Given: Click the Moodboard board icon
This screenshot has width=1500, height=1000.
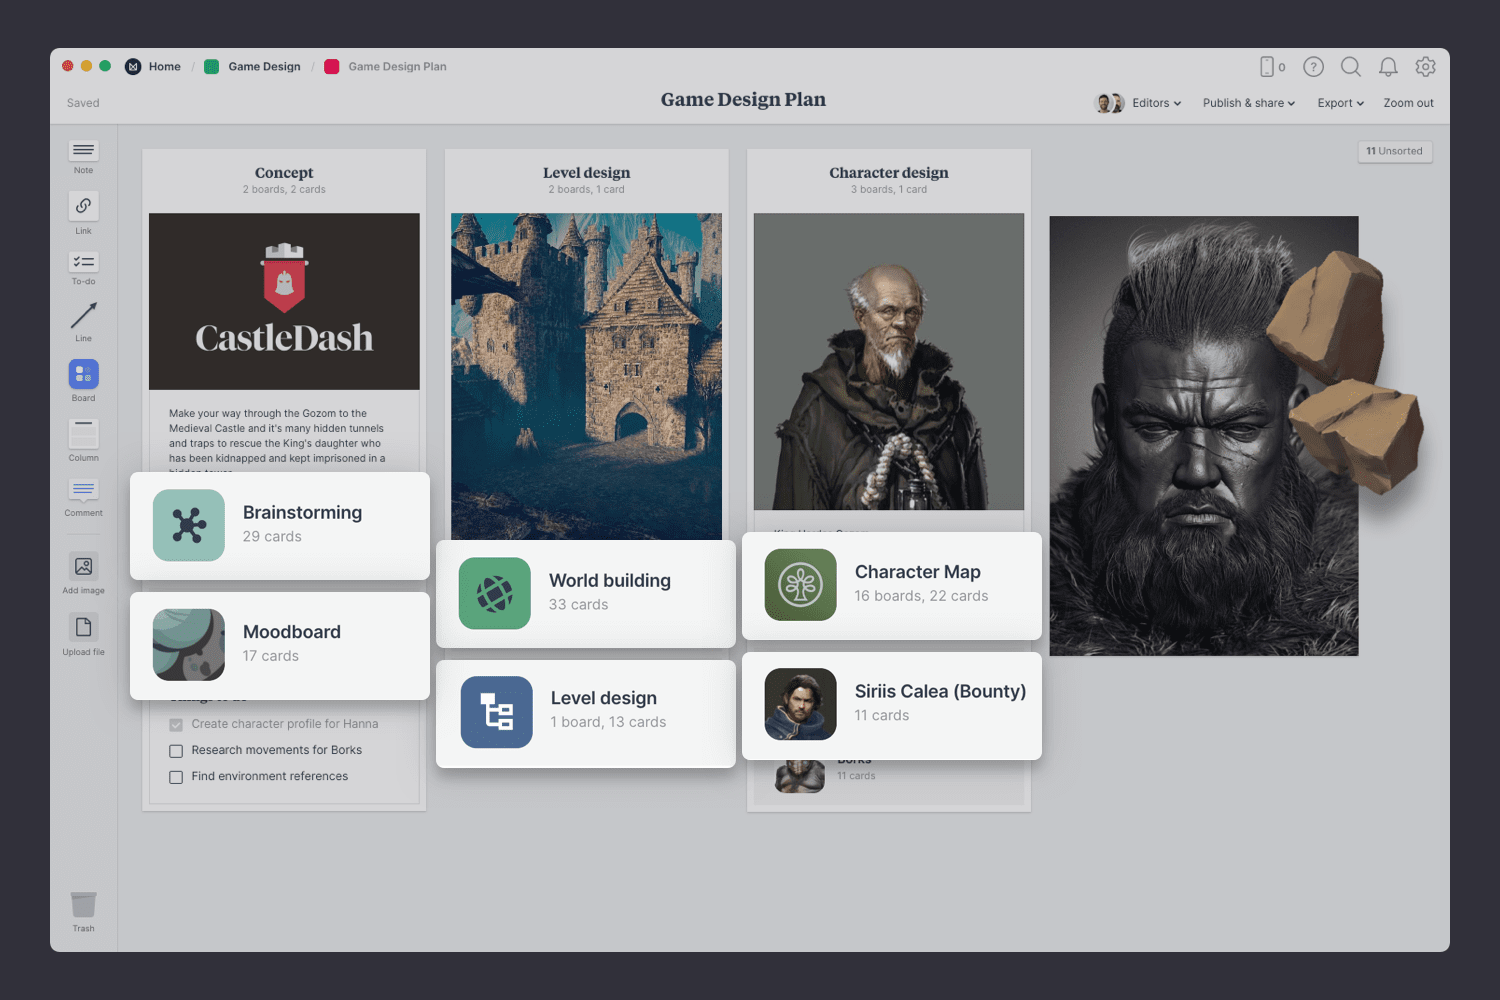Looking at the screenshot, I should coord(189,645).
